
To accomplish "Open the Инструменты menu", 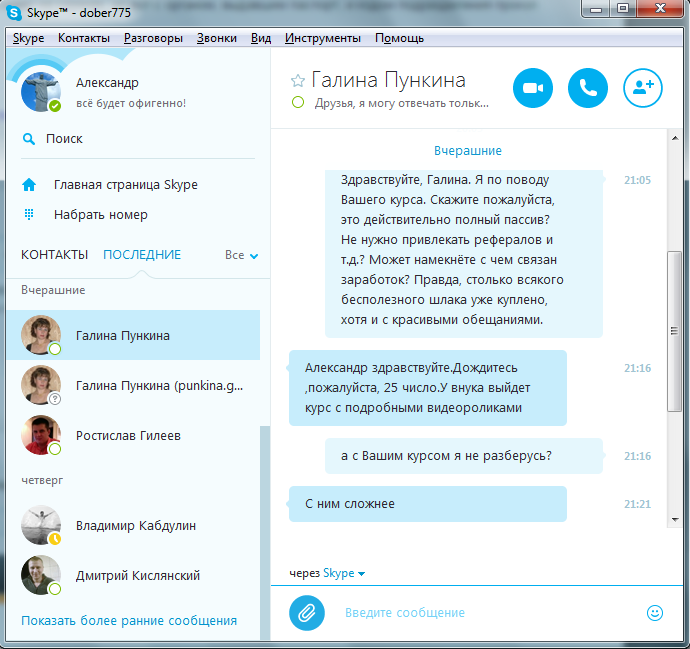I will (323, 38).
